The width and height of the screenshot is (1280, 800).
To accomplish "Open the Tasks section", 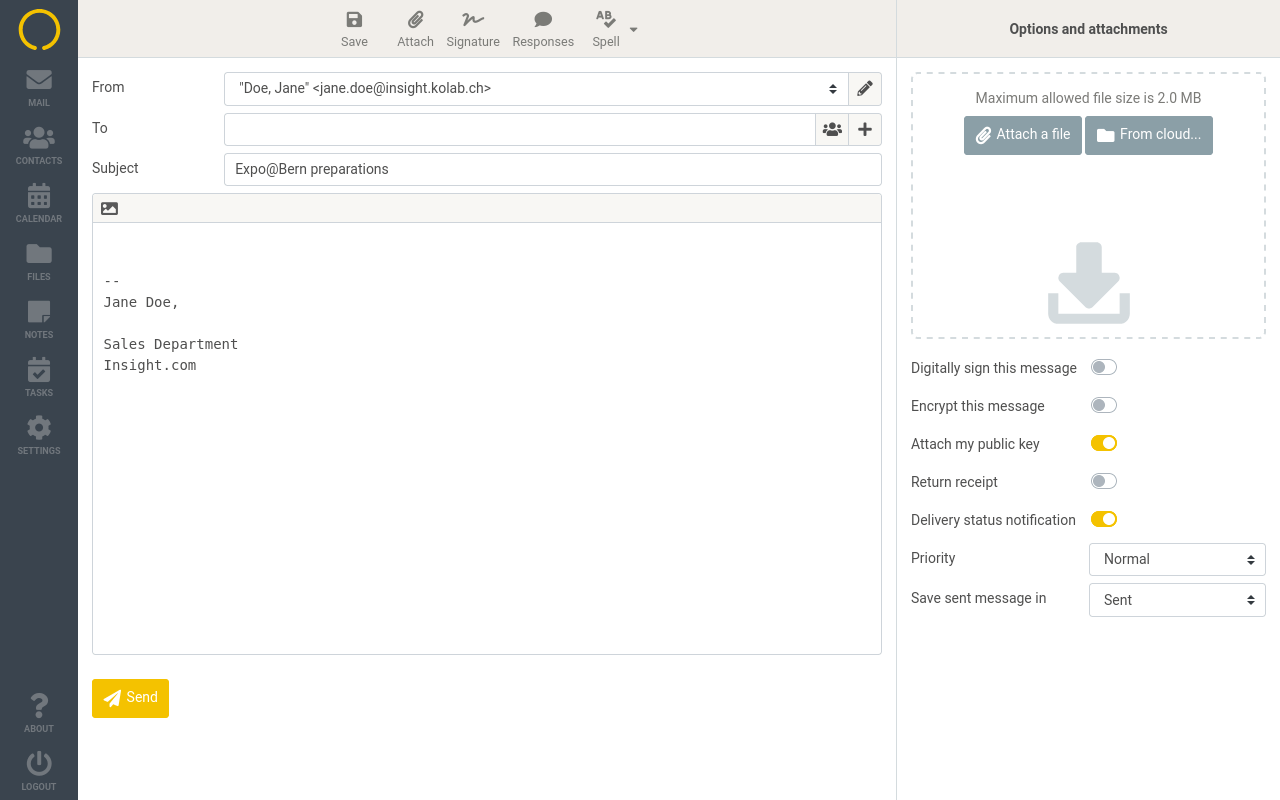I will (x=39, y=378).
